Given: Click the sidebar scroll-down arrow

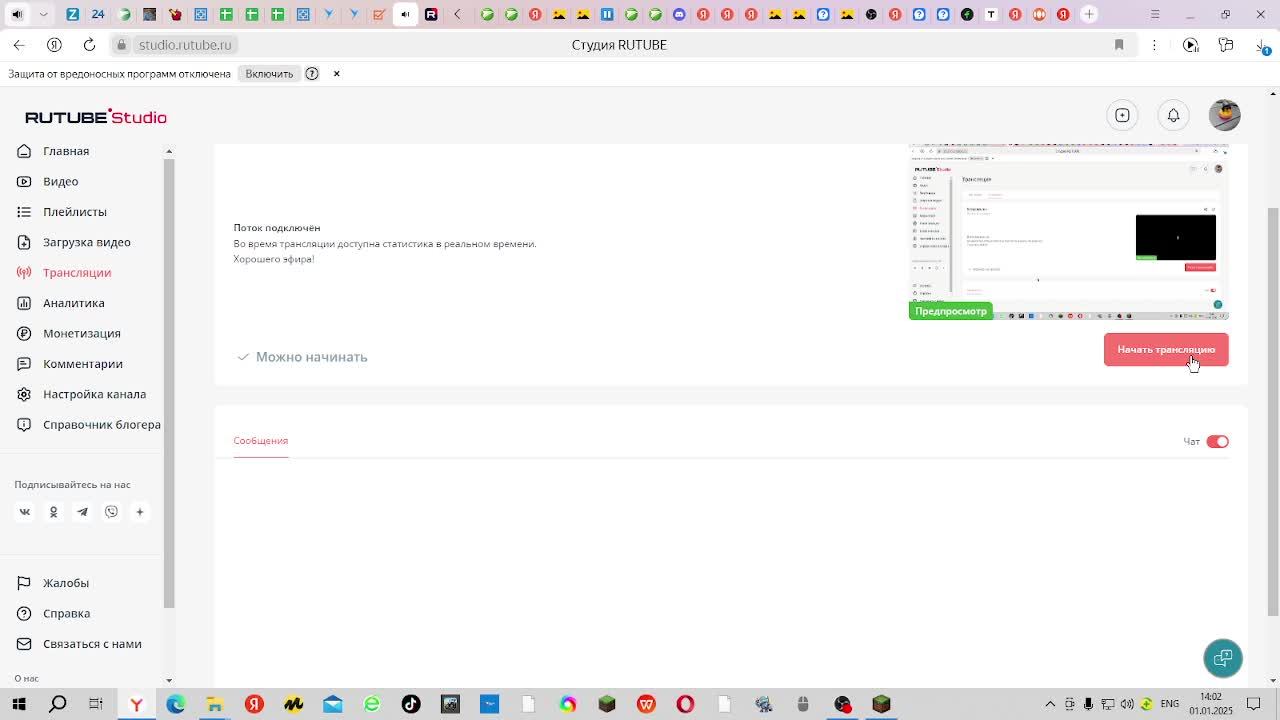Looking at the screenshot, I should pyautogui.click(x=169, y=680).
